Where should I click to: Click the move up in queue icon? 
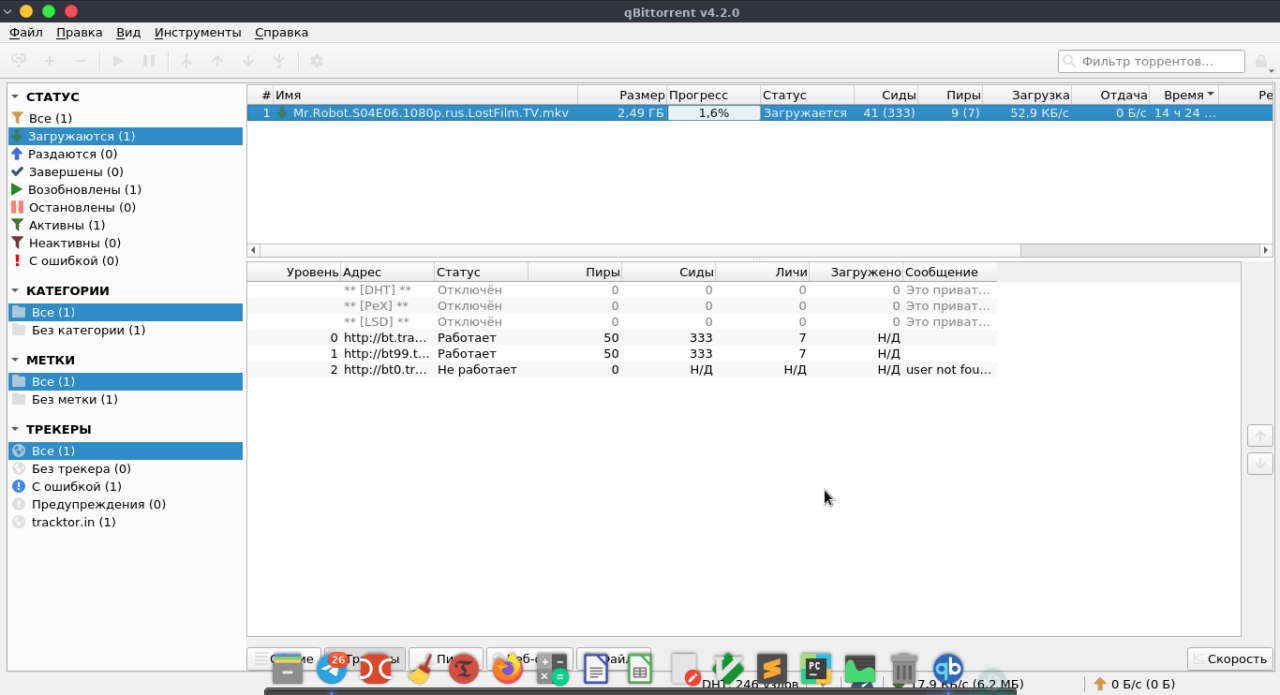tap(217, 61)
